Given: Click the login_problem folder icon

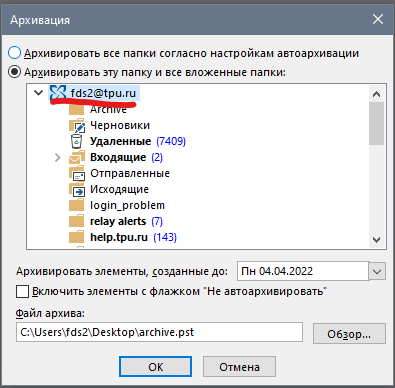Looking at the screenshot, I should pos(77,205).
